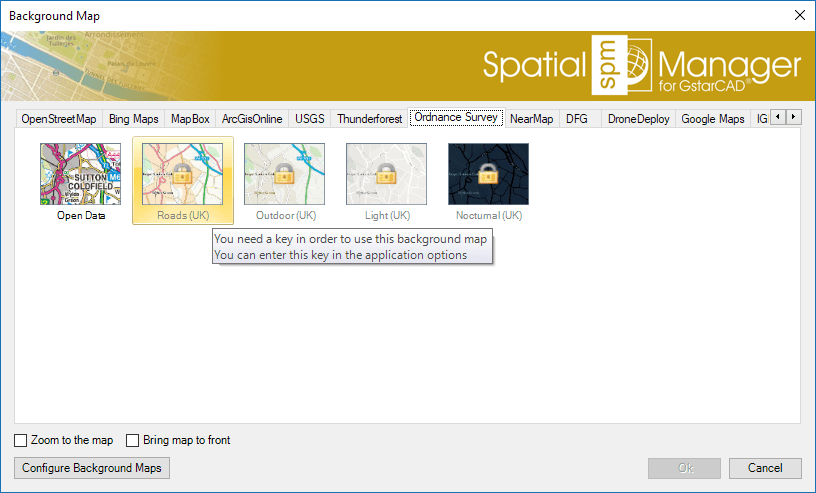Open the Bing Maps tab
This screenshot has height=493, width=816.
tap(133, 119)
